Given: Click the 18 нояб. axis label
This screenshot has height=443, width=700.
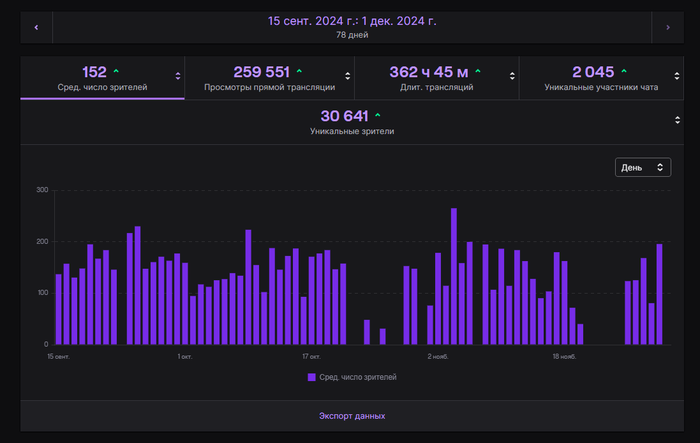Looking at the screenshot, I should coord(564,356).
